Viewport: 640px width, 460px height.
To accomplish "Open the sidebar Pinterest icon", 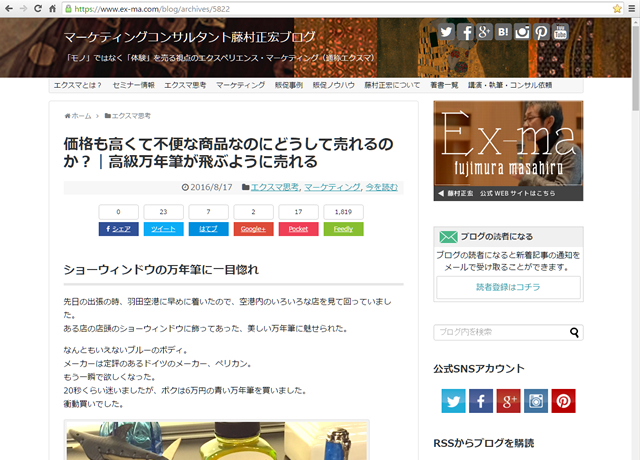I will (563, 401).
